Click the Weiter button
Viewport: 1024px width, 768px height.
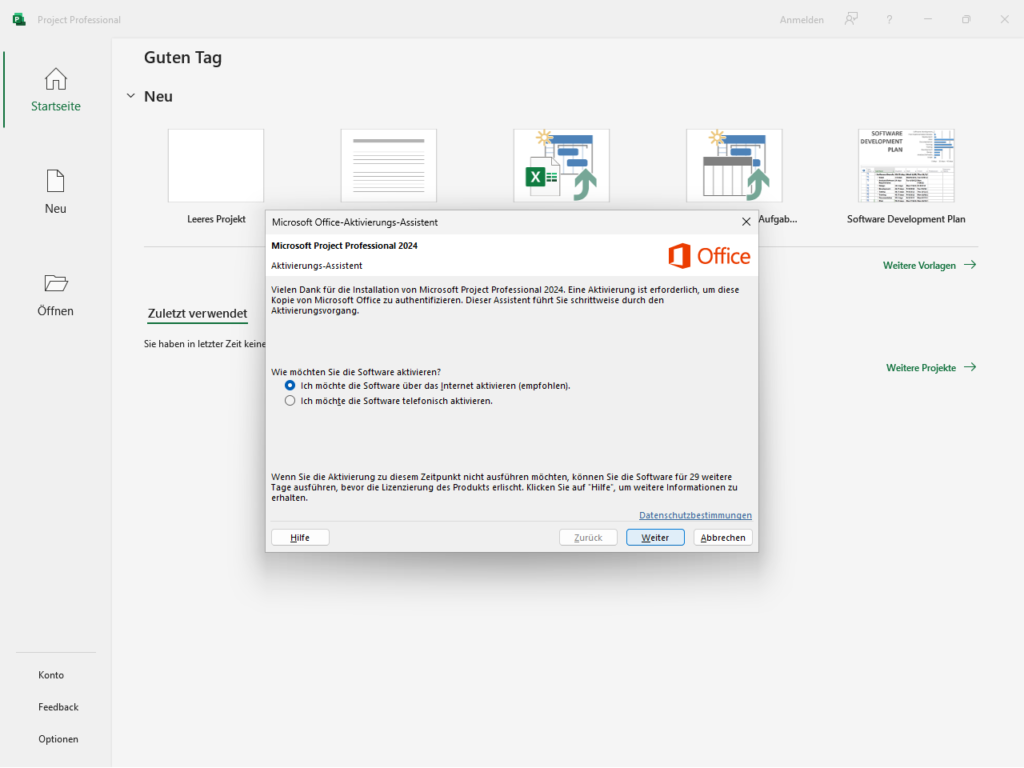(655, 537)
